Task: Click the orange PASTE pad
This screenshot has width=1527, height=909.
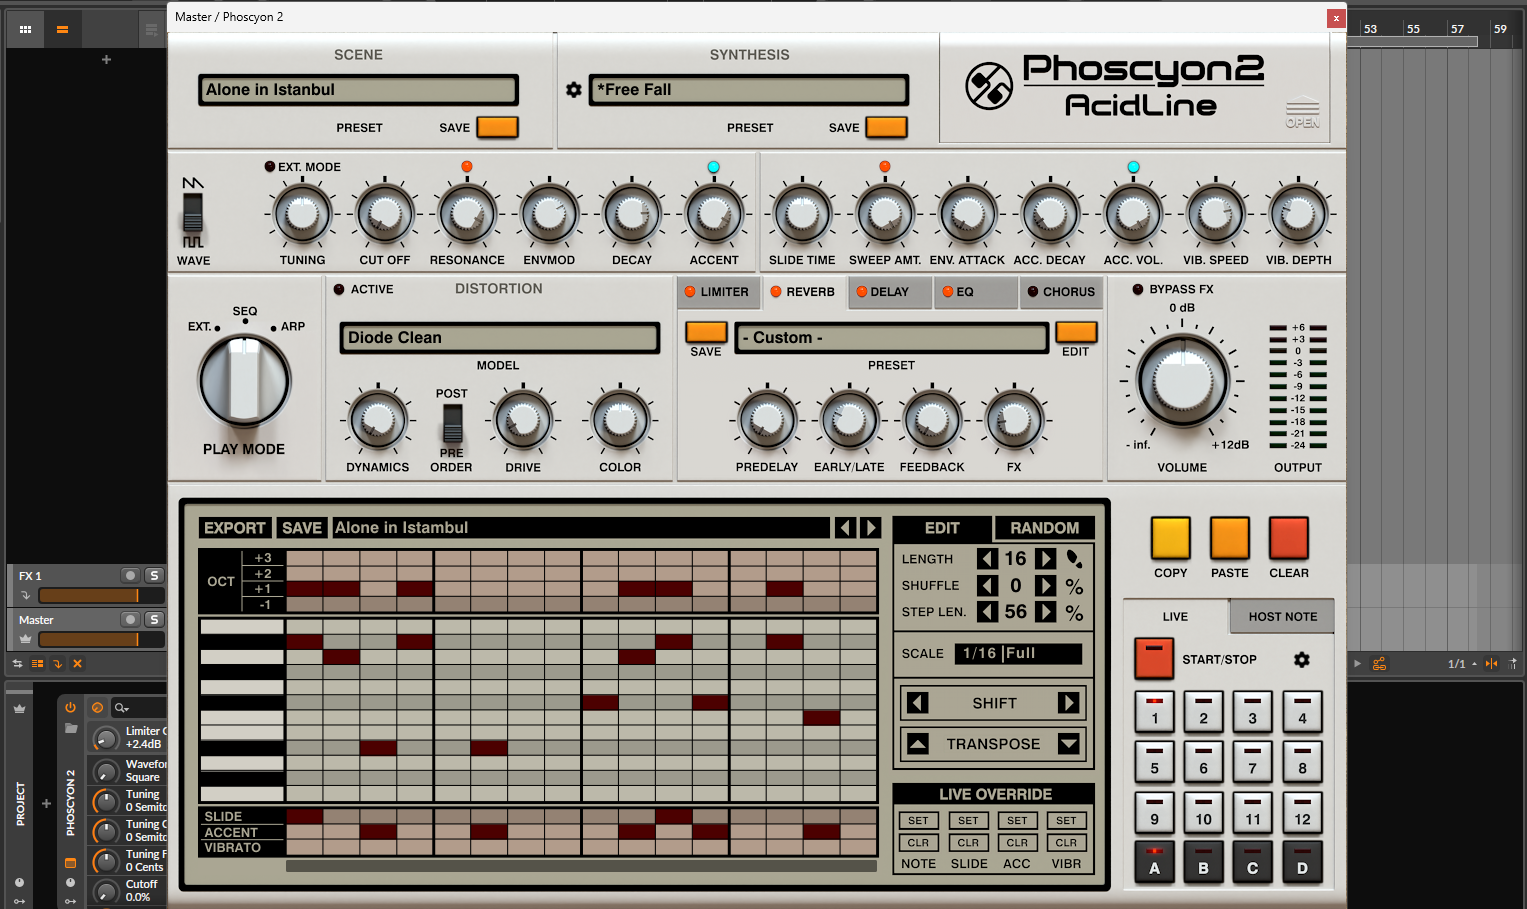Action: tap(1230, 538)
